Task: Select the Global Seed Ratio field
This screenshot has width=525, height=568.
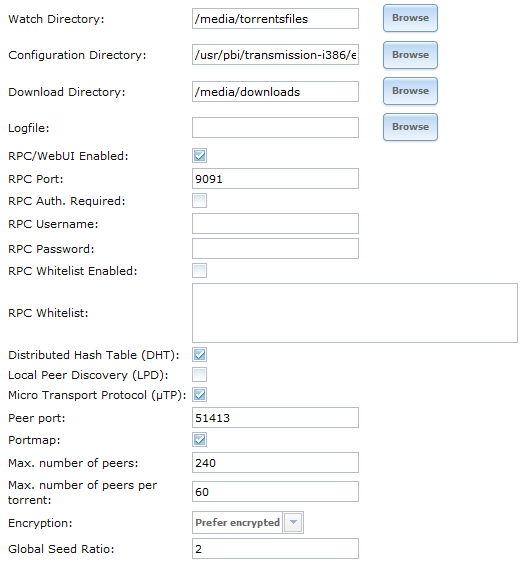Action: coord(275,548)
